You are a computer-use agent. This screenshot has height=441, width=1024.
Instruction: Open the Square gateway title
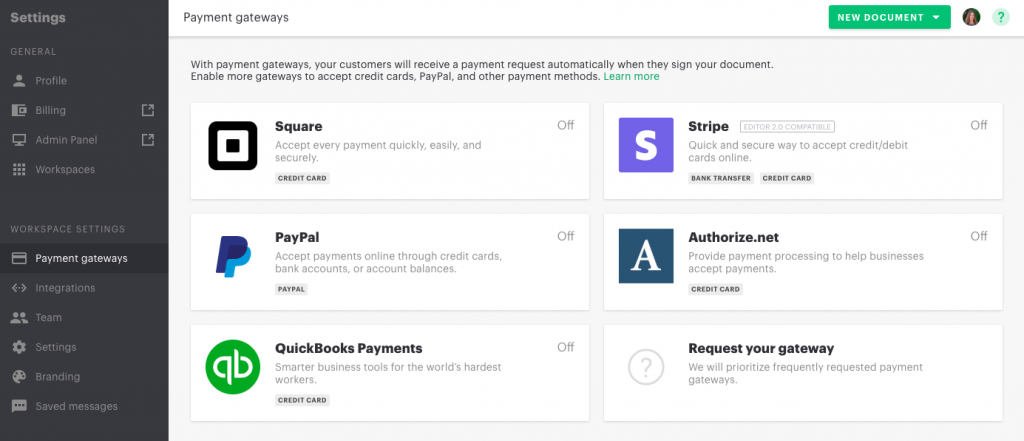click(x=298, y=127)
